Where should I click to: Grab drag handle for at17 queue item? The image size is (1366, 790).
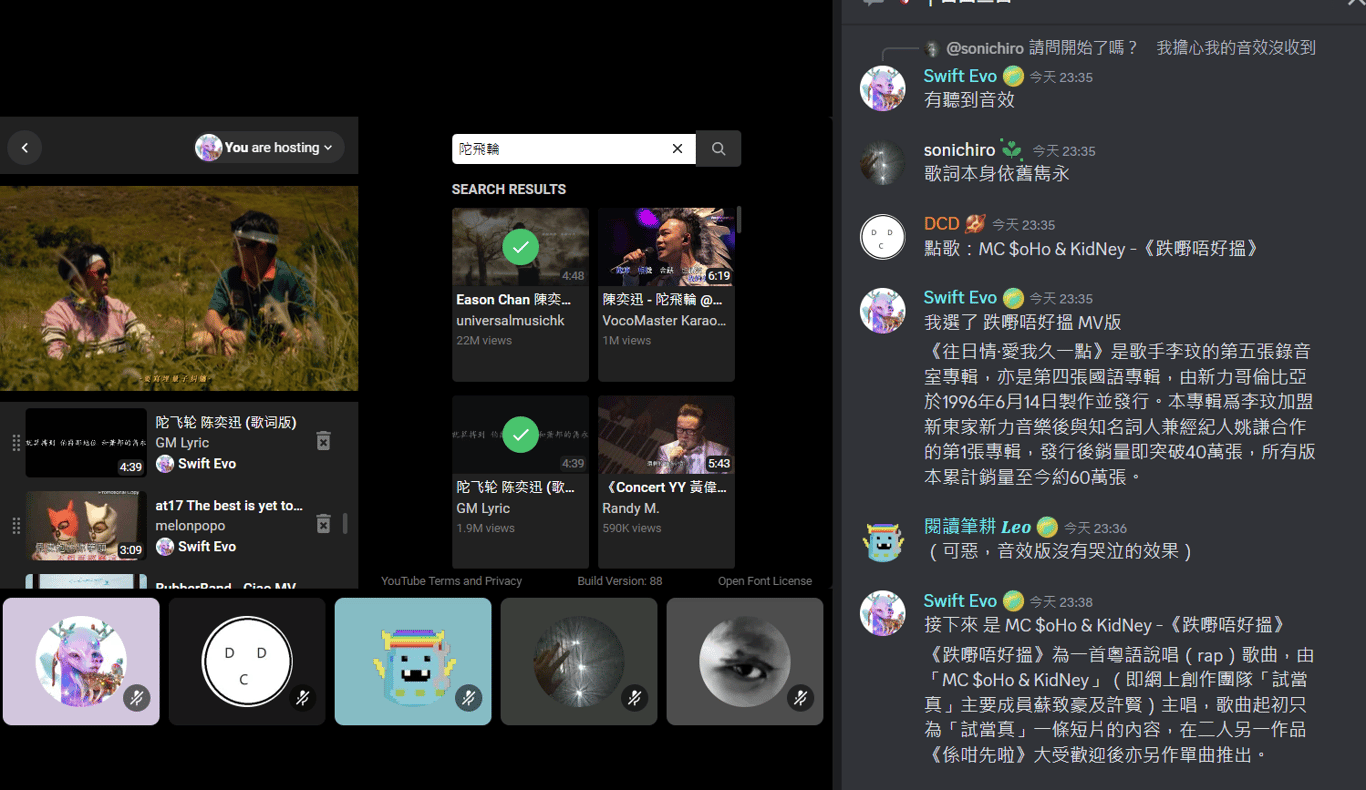click(x=15, y=526)
